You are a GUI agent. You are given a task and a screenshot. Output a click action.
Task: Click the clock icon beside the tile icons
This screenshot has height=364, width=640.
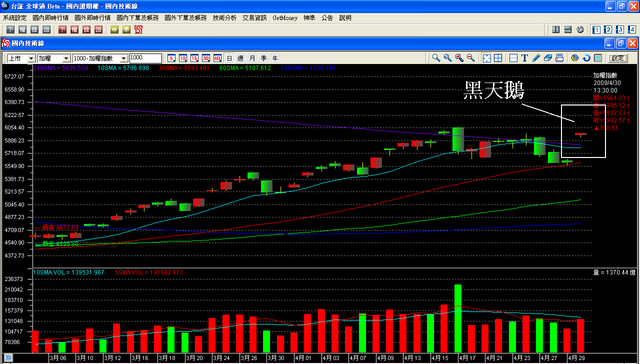pyautogui.click(x=580, y=29)
